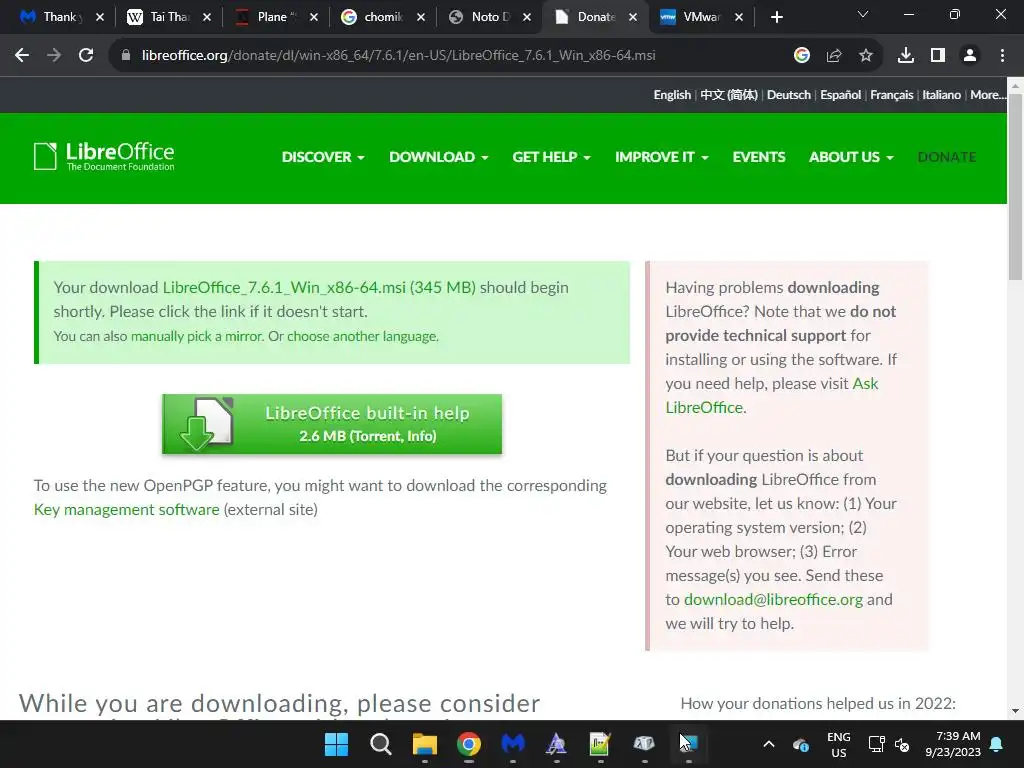Open the Google account icon in address bar
Image resolution: width=1024 pixels, height=768 pixels.
coord(802,56)
